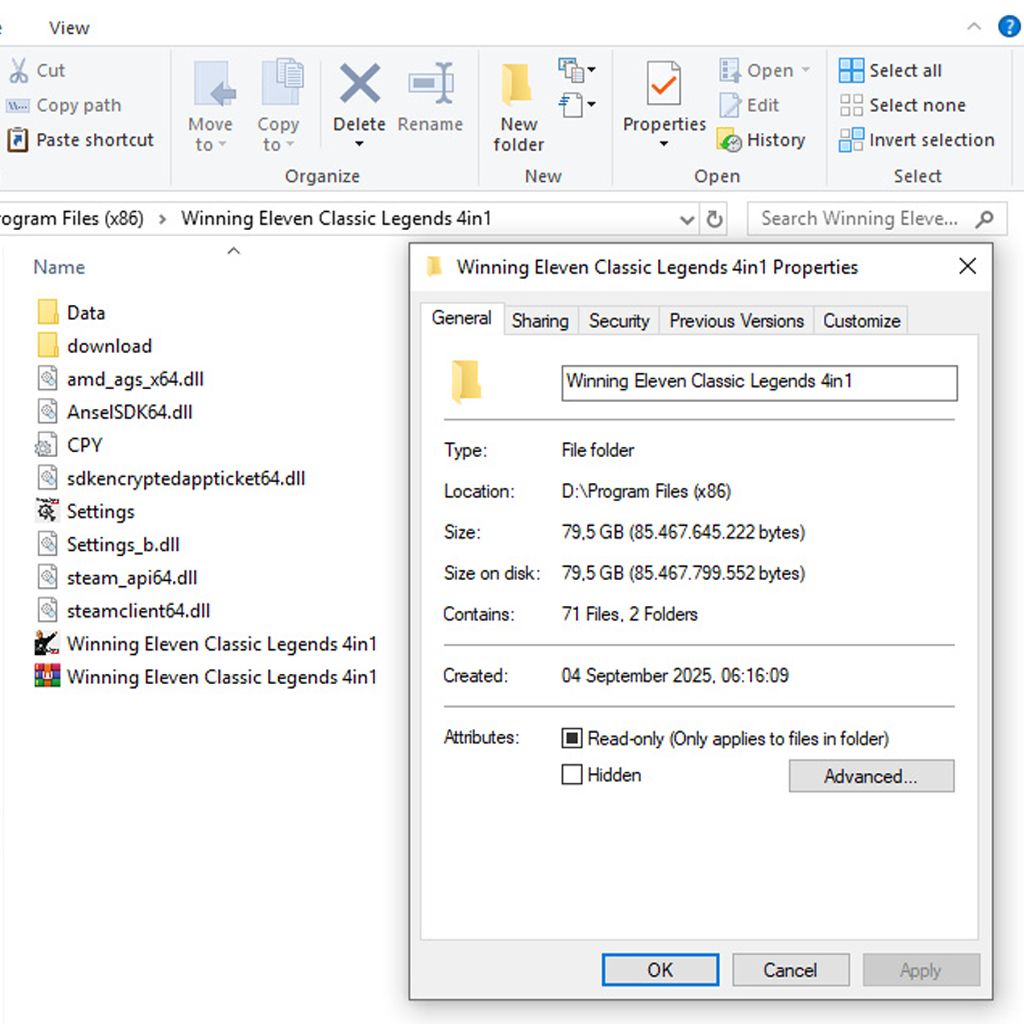Switch to the Security tab

click(619, 321)
